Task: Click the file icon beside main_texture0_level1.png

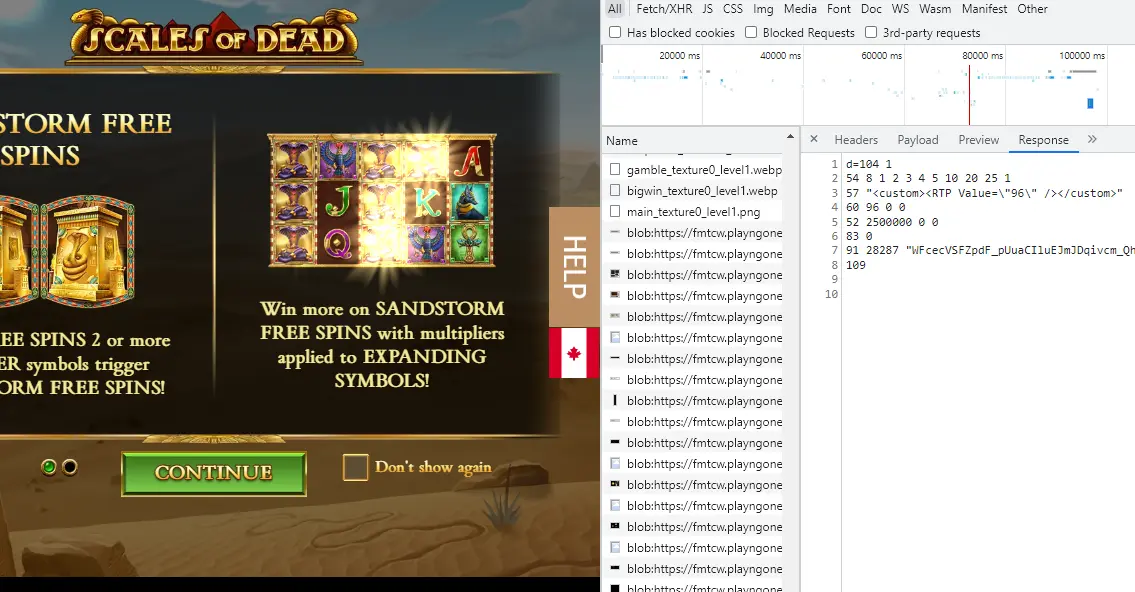Action: pyautogui.click(x=615, y=211)
